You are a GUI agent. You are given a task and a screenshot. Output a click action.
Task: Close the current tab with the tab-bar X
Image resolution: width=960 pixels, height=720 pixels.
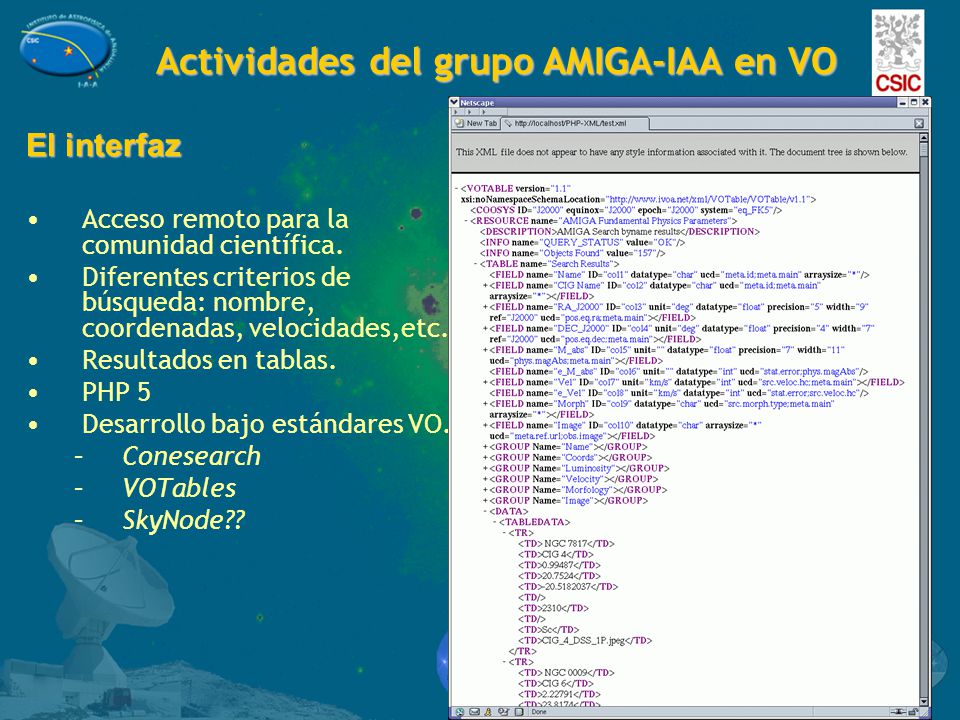(x=919, y=124)
